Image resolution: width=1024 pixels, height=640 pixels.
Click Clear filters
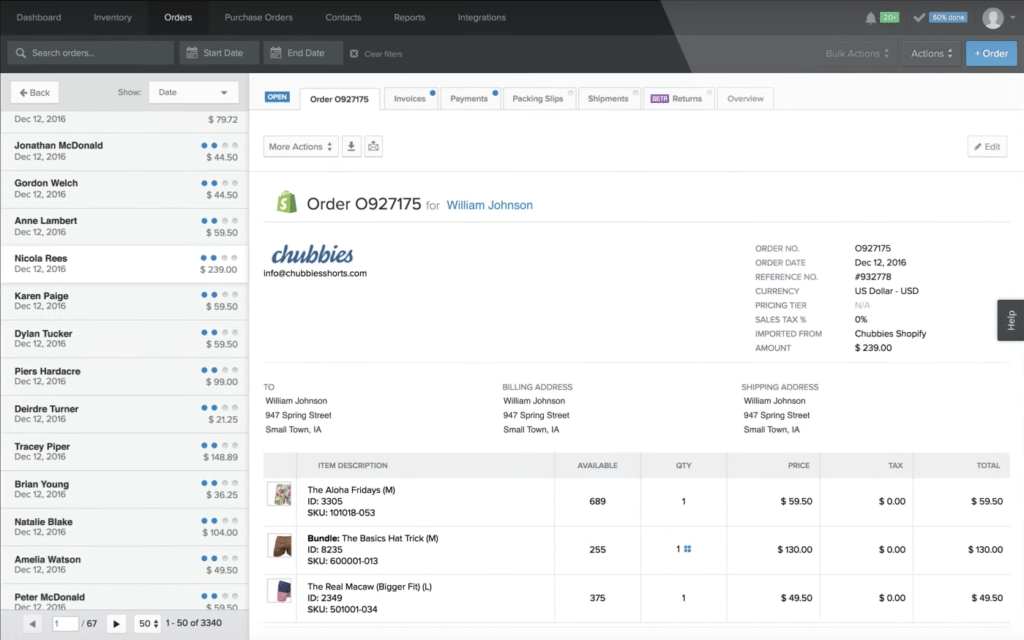click(376, 54)
